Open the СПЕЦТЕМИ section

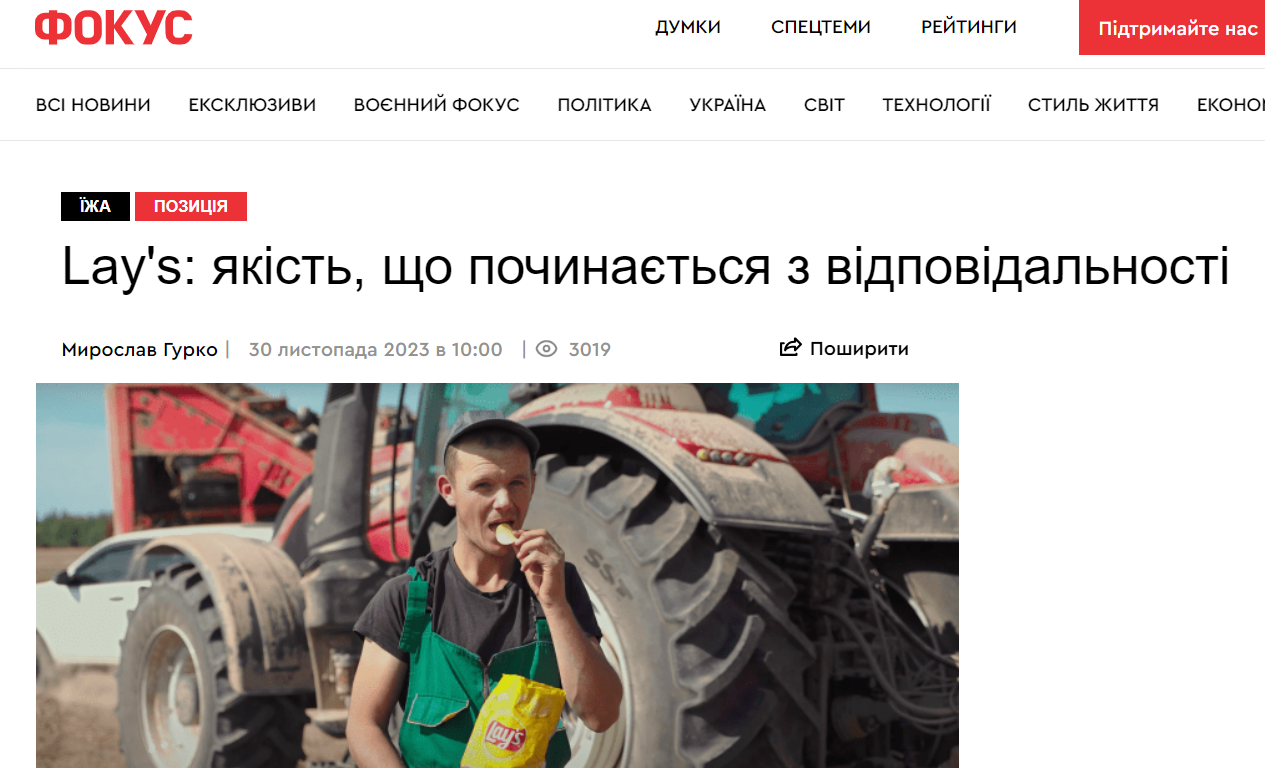(x=821, y=28)
